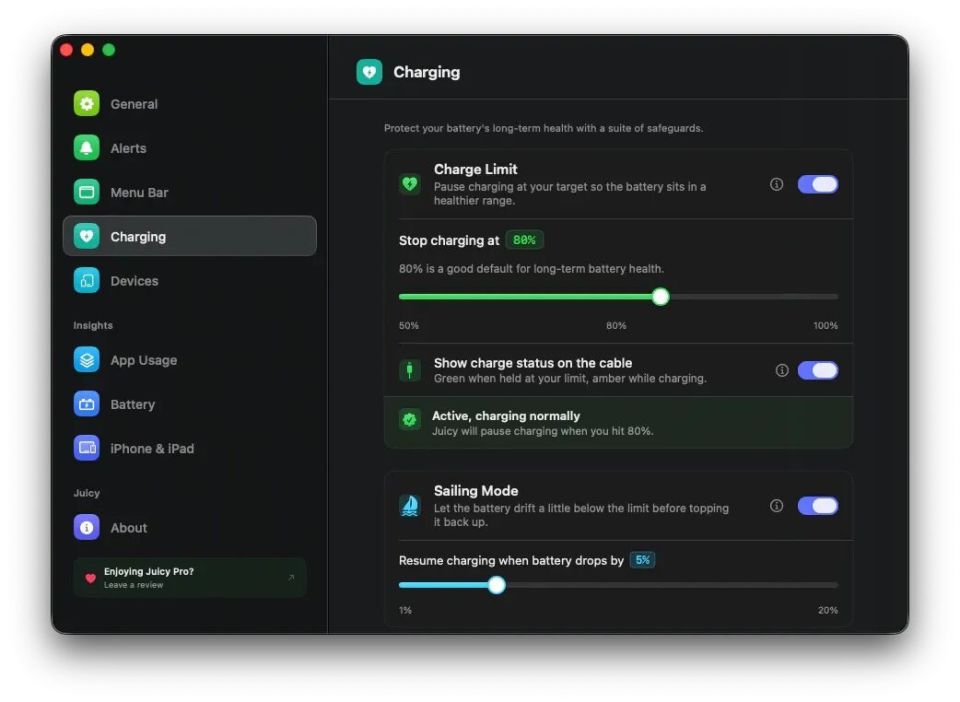This screenshot has height=702, width=960.
Task: Click the Devices icon in sidebar
Action: (x=86, y=280)
